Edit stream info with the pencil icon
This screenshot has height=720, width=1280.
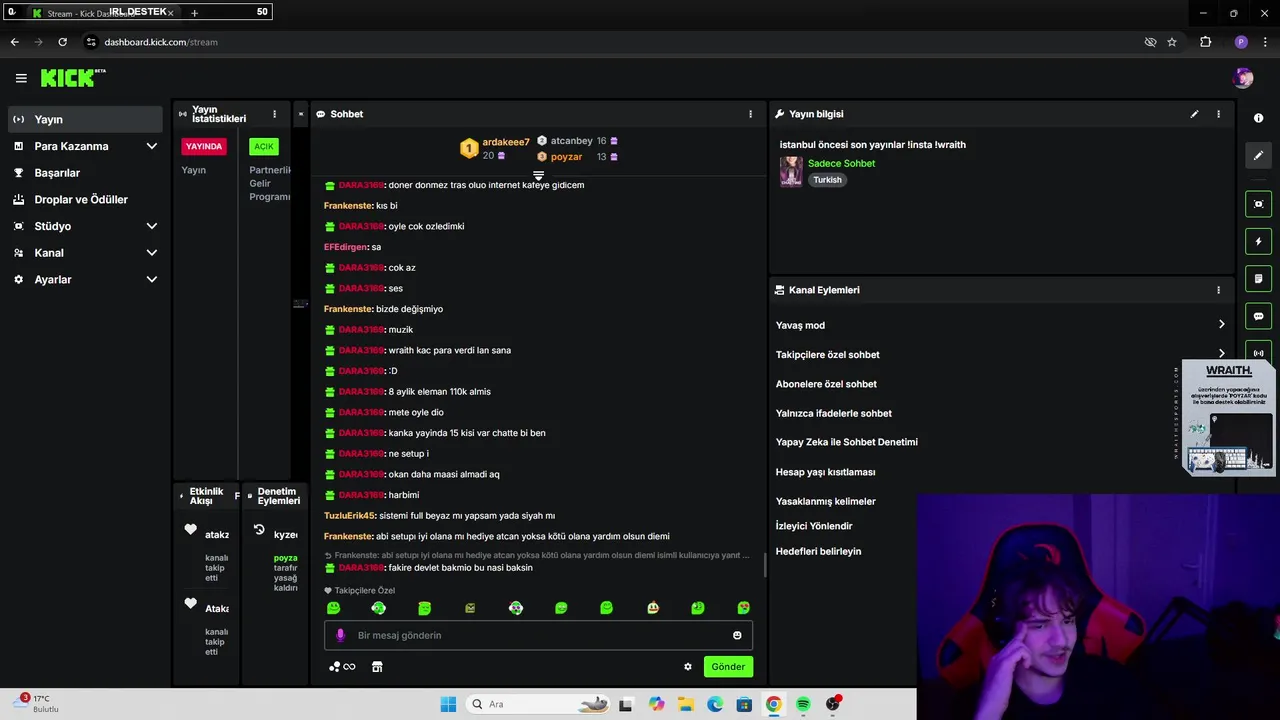(x=1194, y=114)
